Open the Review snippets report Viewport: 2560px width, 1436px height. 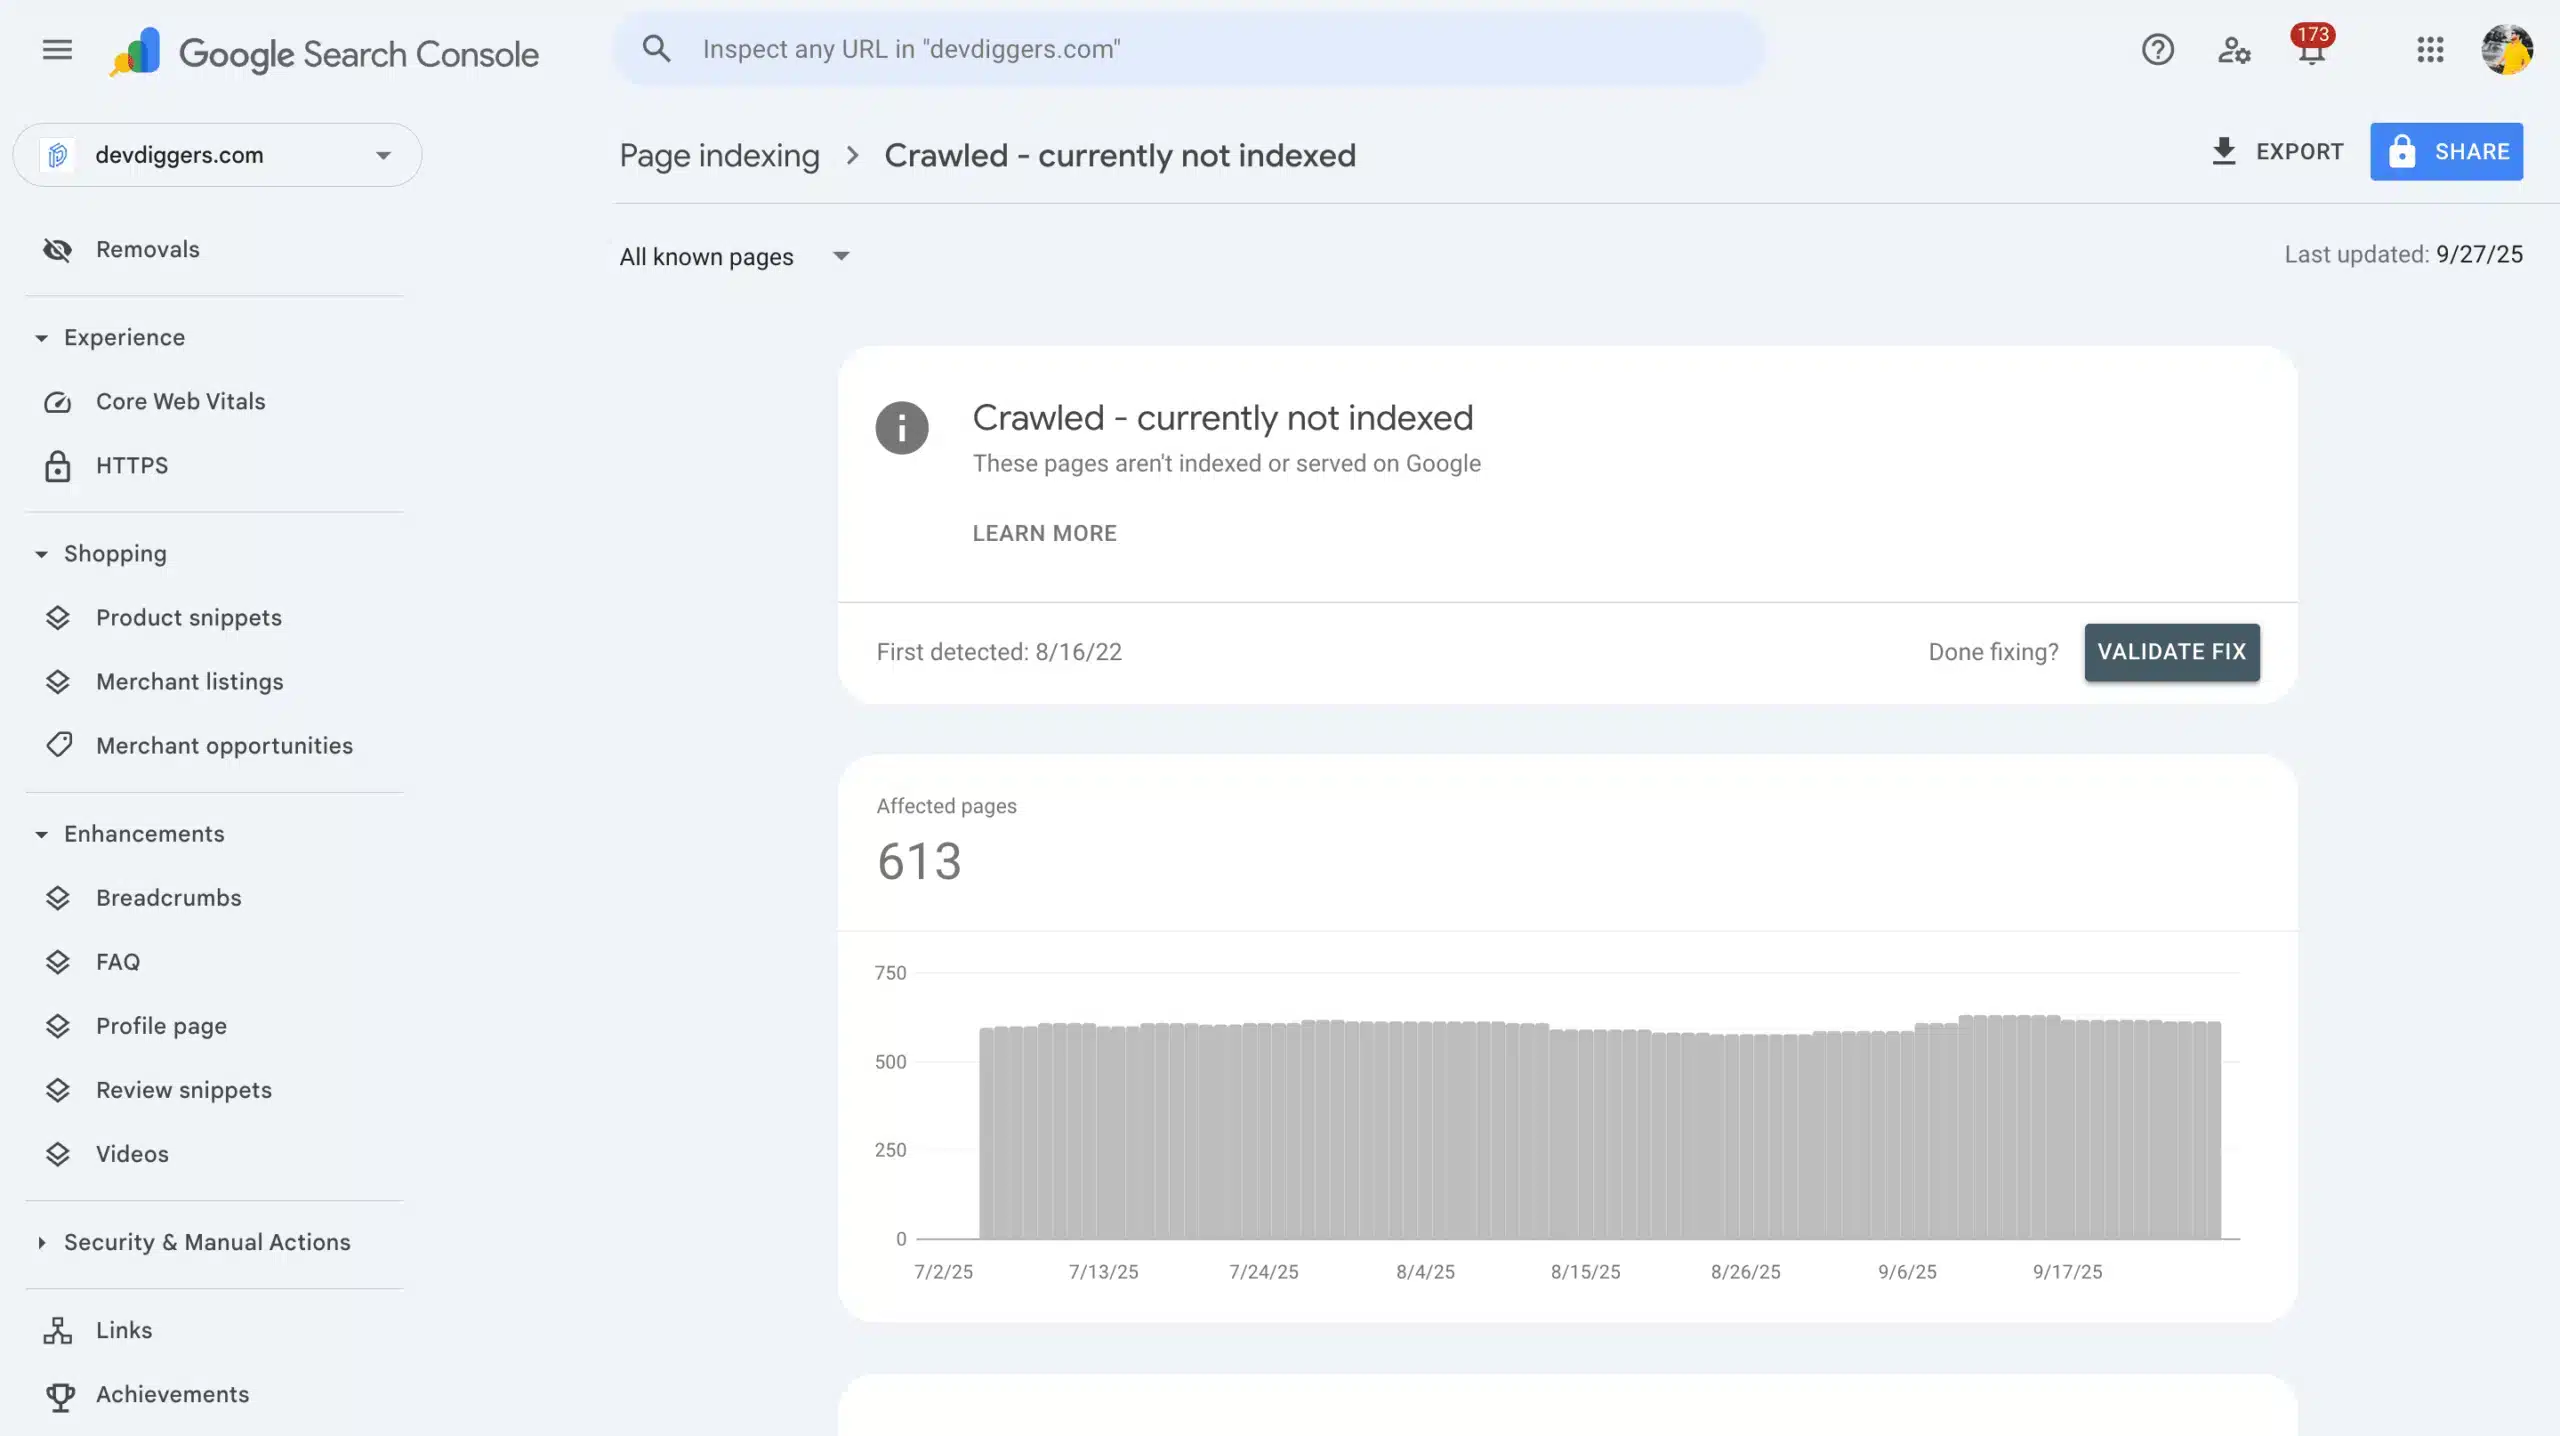click(184, 1090)
